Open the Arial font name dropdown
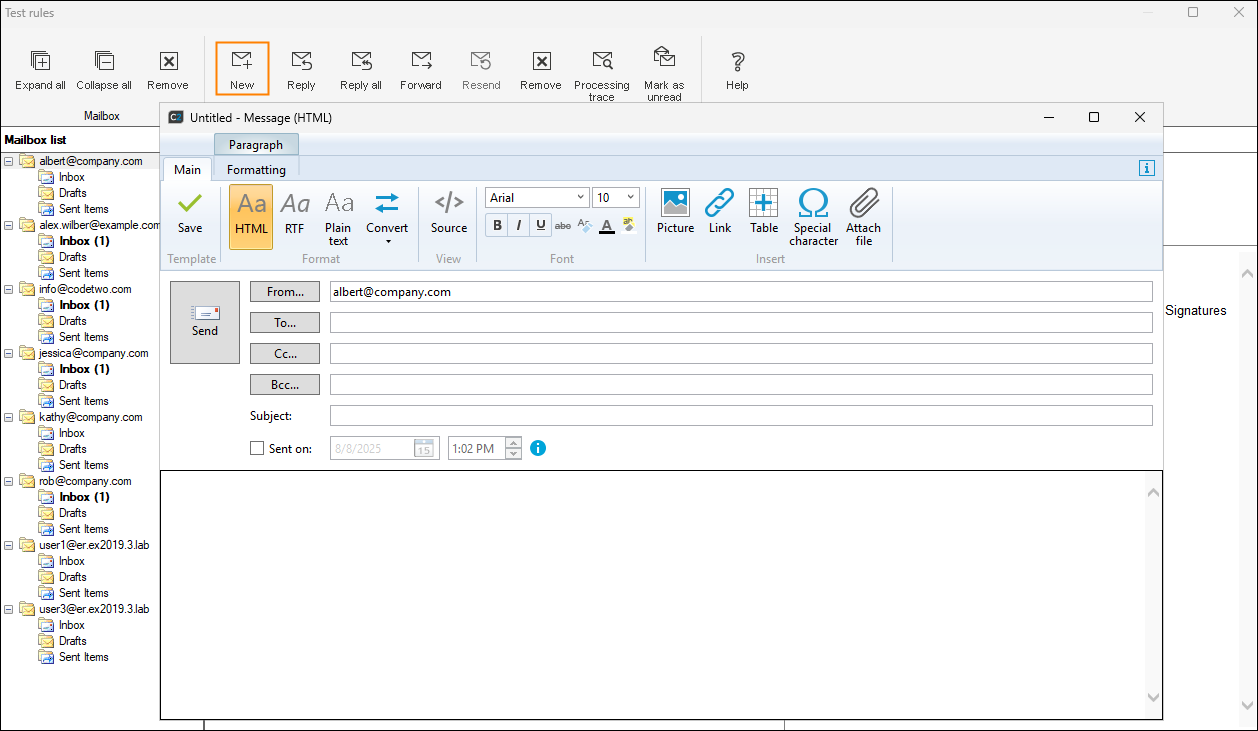The height and width of the screenshot is (731, 1258). tap(580, 198)
